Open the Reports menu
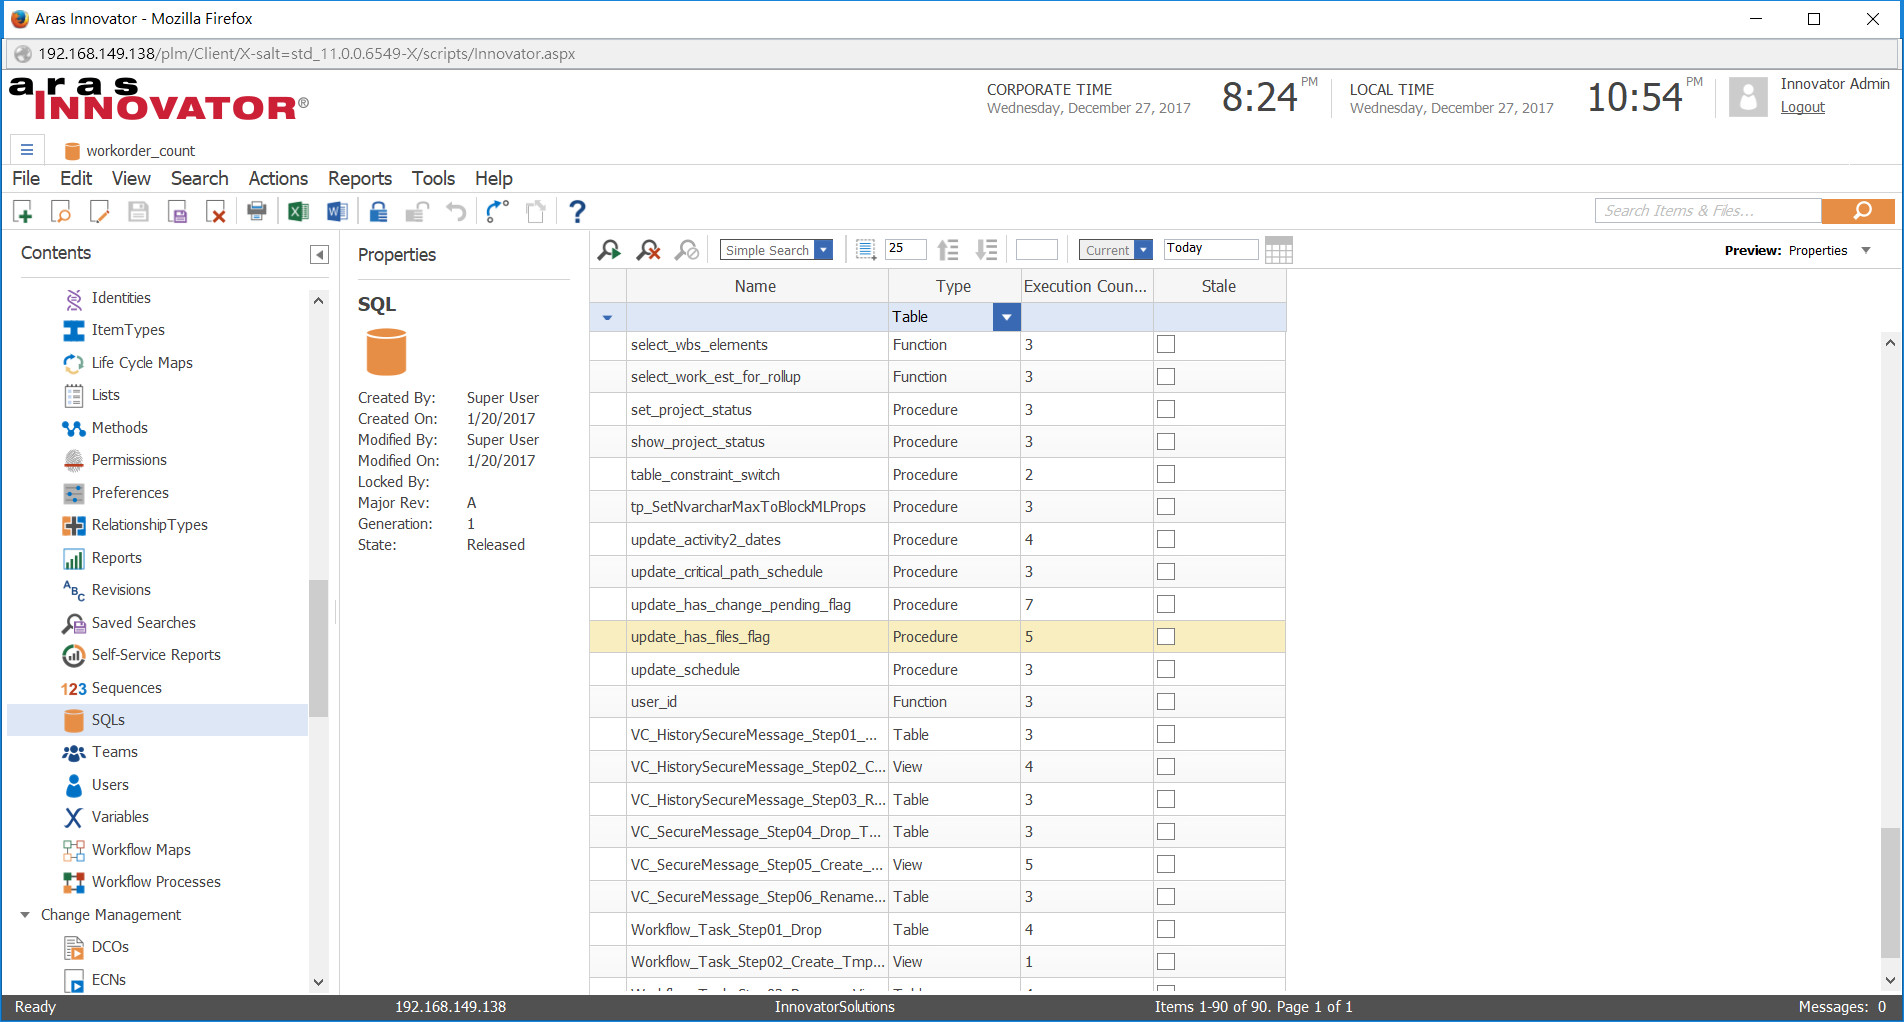1904x1022 pixels. (x=360, y=178)
